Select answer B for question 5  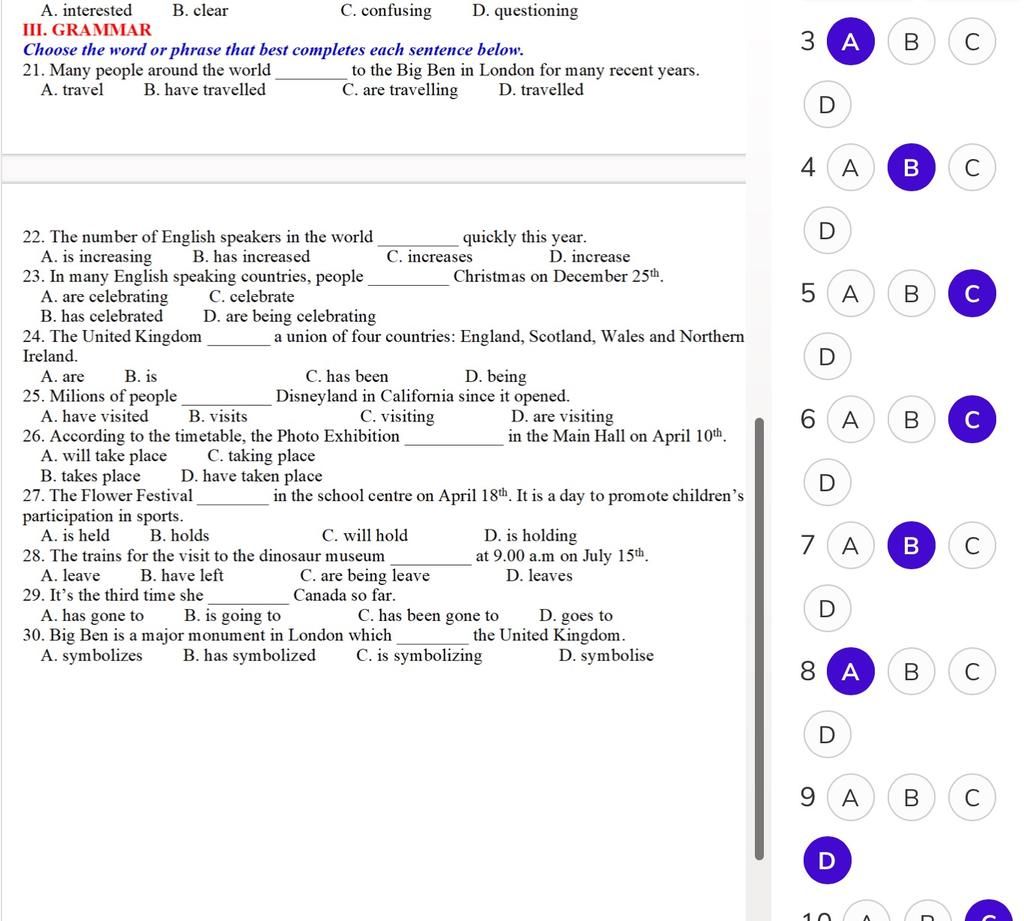[911, 293]
